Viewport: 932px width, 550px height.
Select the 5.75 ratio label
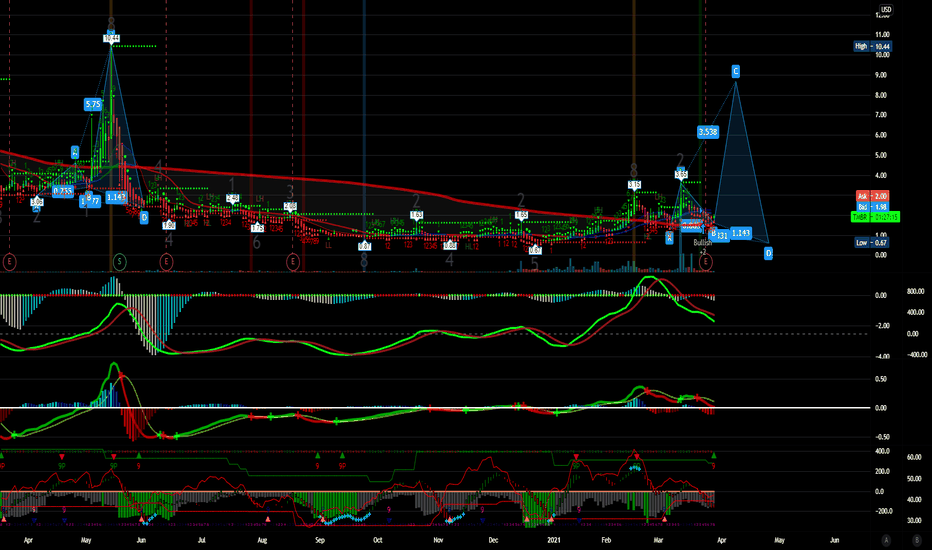[x=93, y=105]
